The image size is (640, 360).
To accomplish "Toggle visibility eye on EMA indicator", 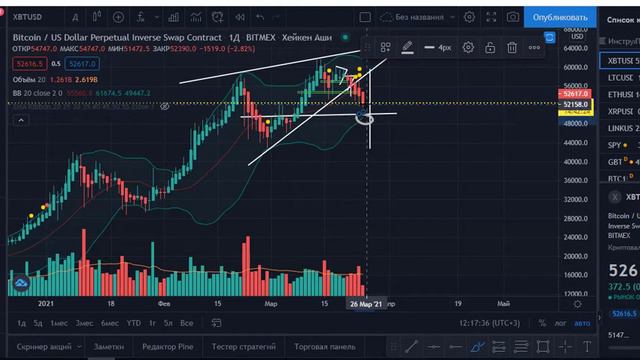I will [164, 107].
